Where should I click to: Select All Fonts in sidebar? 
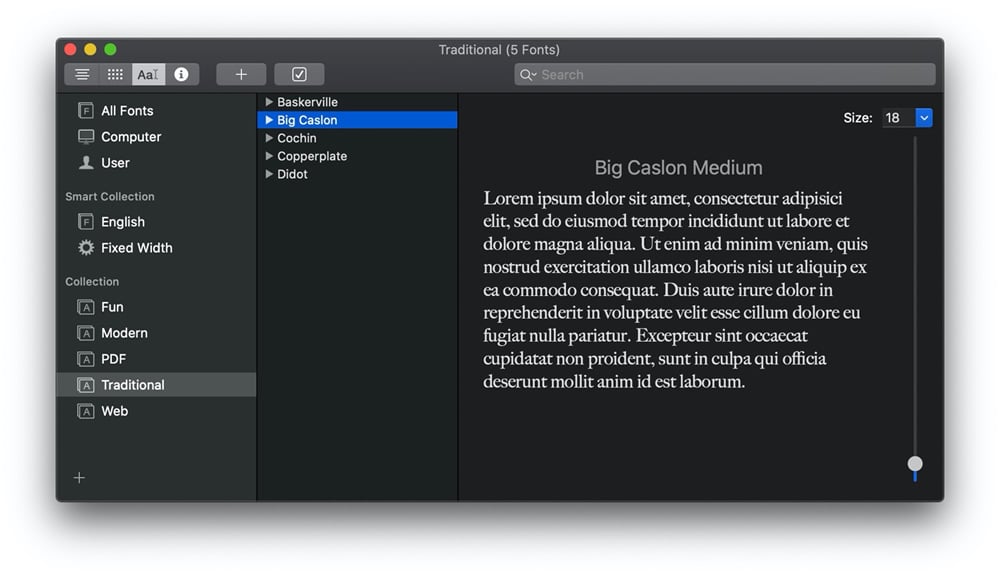pos(127,111)
